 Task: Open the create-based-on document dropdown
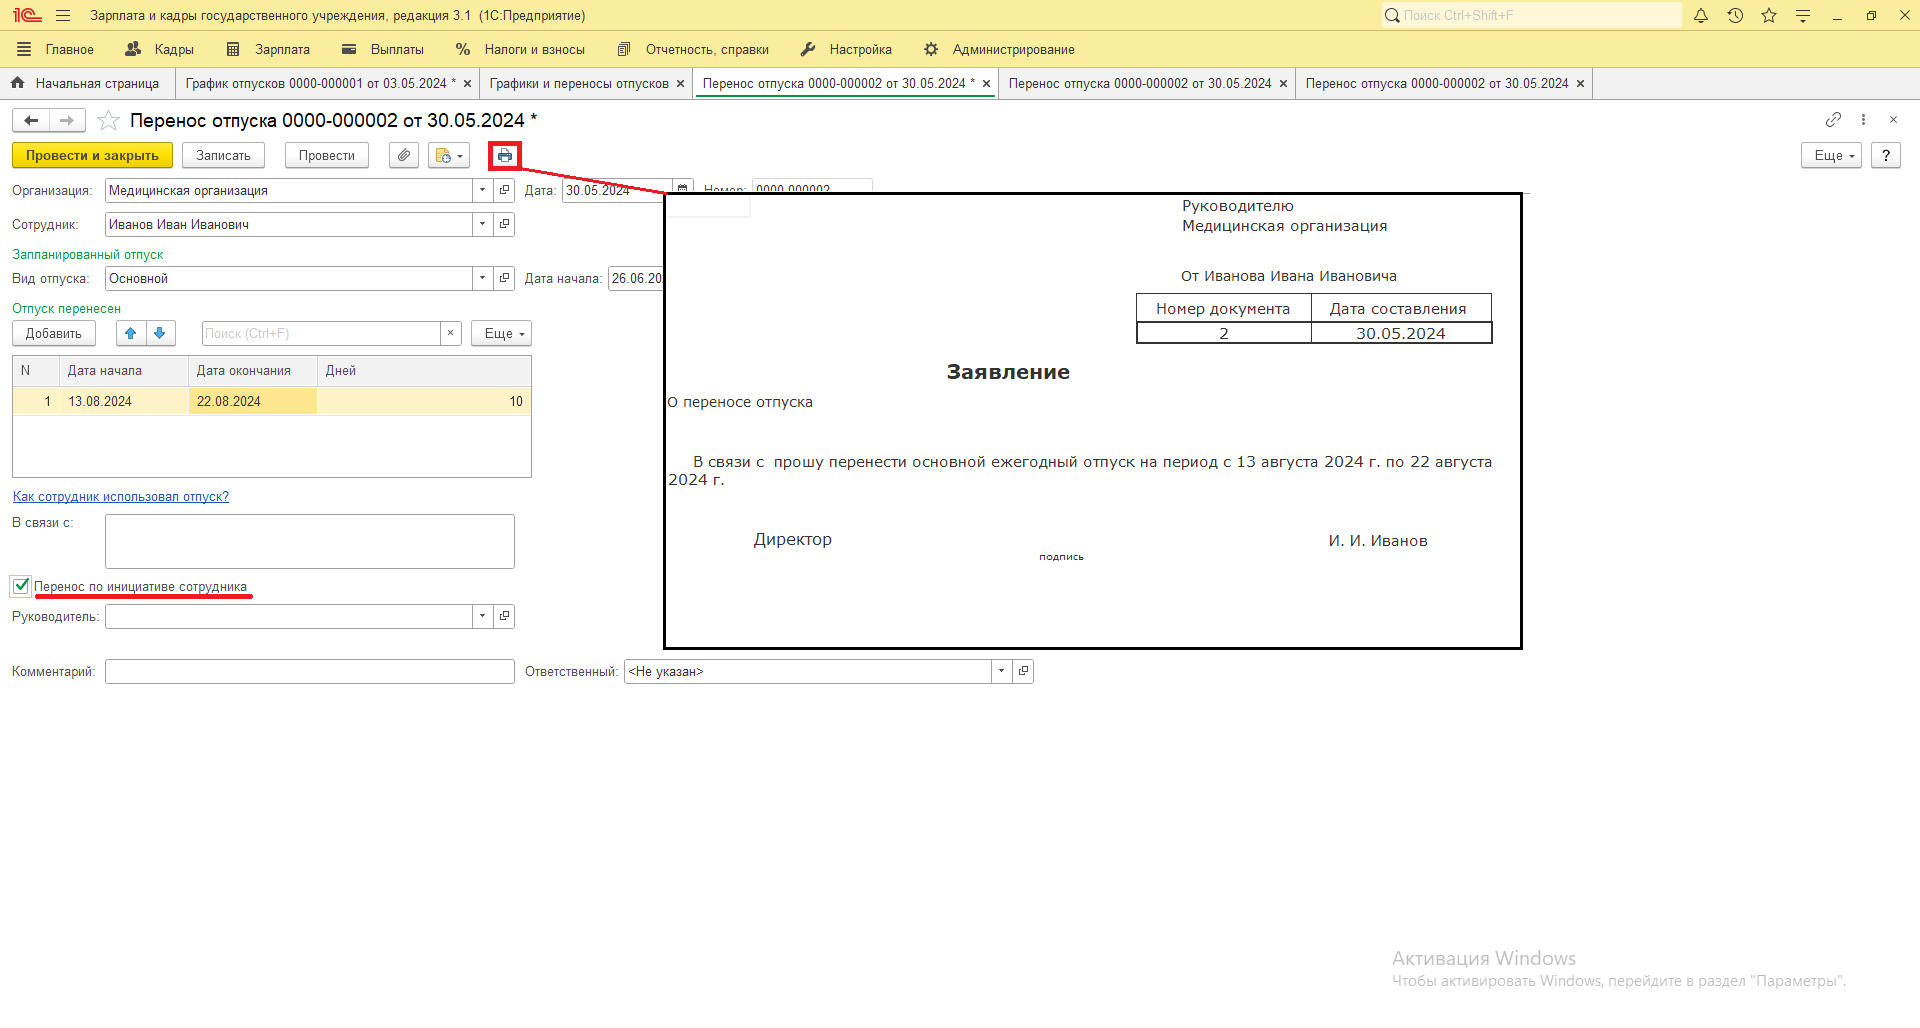pyautogui.click(x=449, y=156)
